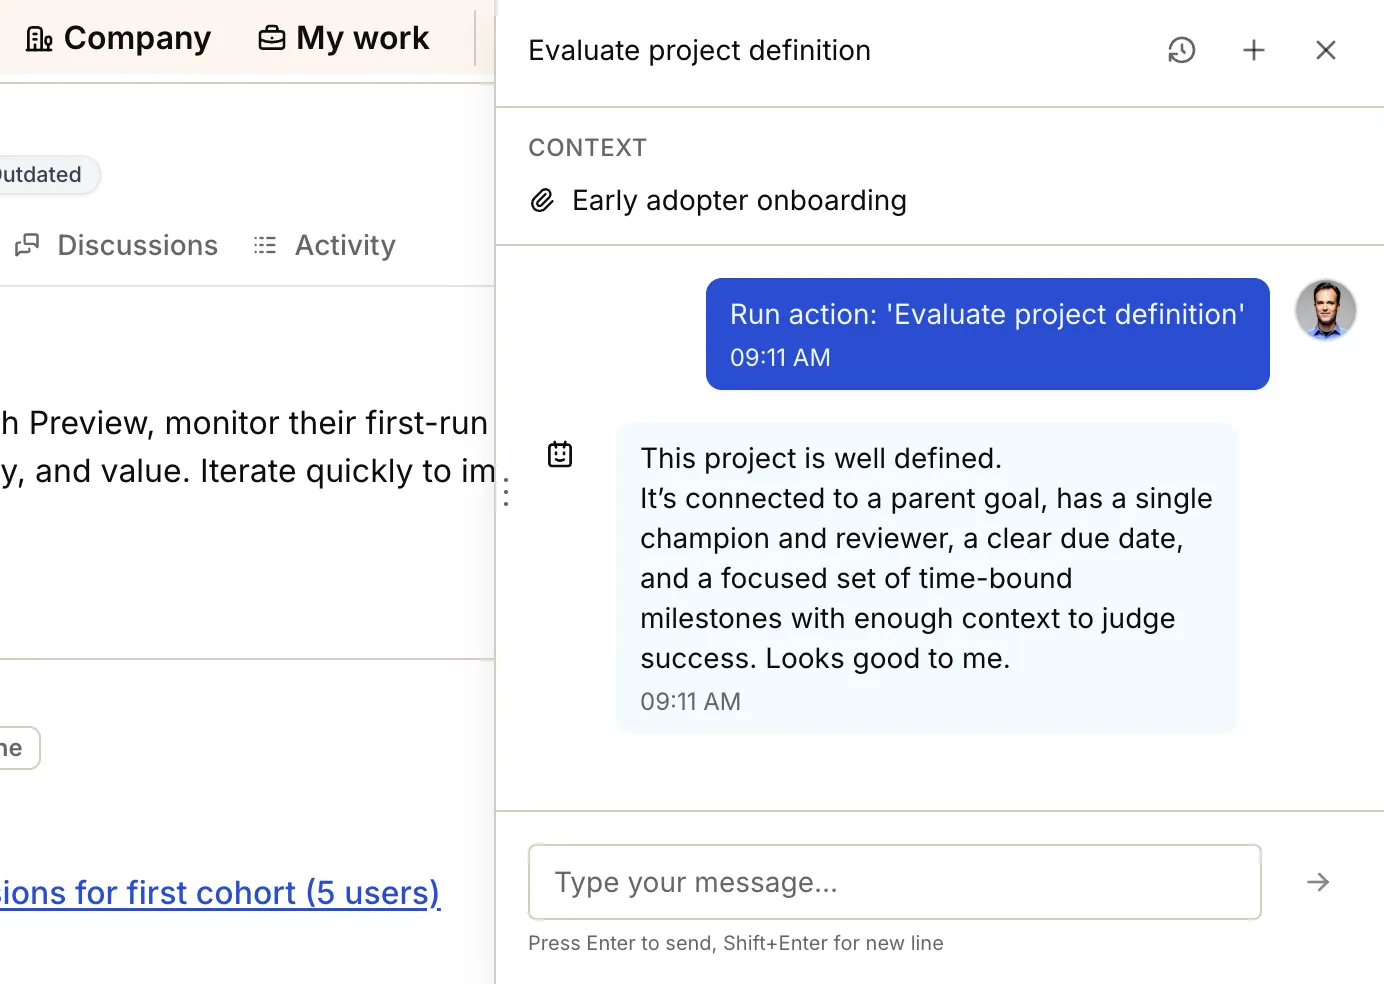1384x984 pixels.
Task: Open the My work navigation item
Action: pos(362,38)
